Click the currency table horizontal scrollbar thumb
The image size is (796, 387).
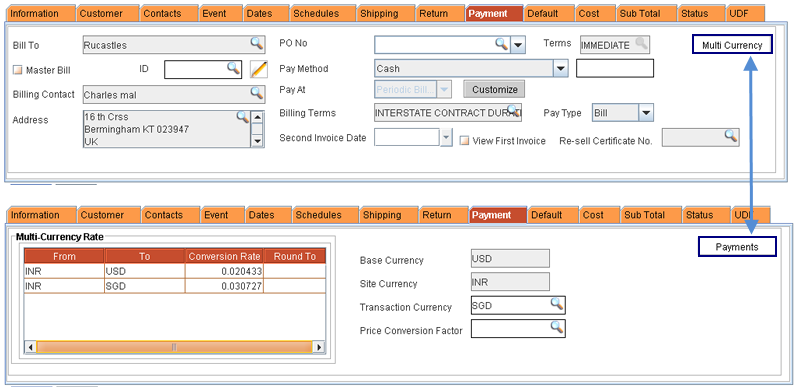[174, 347]
